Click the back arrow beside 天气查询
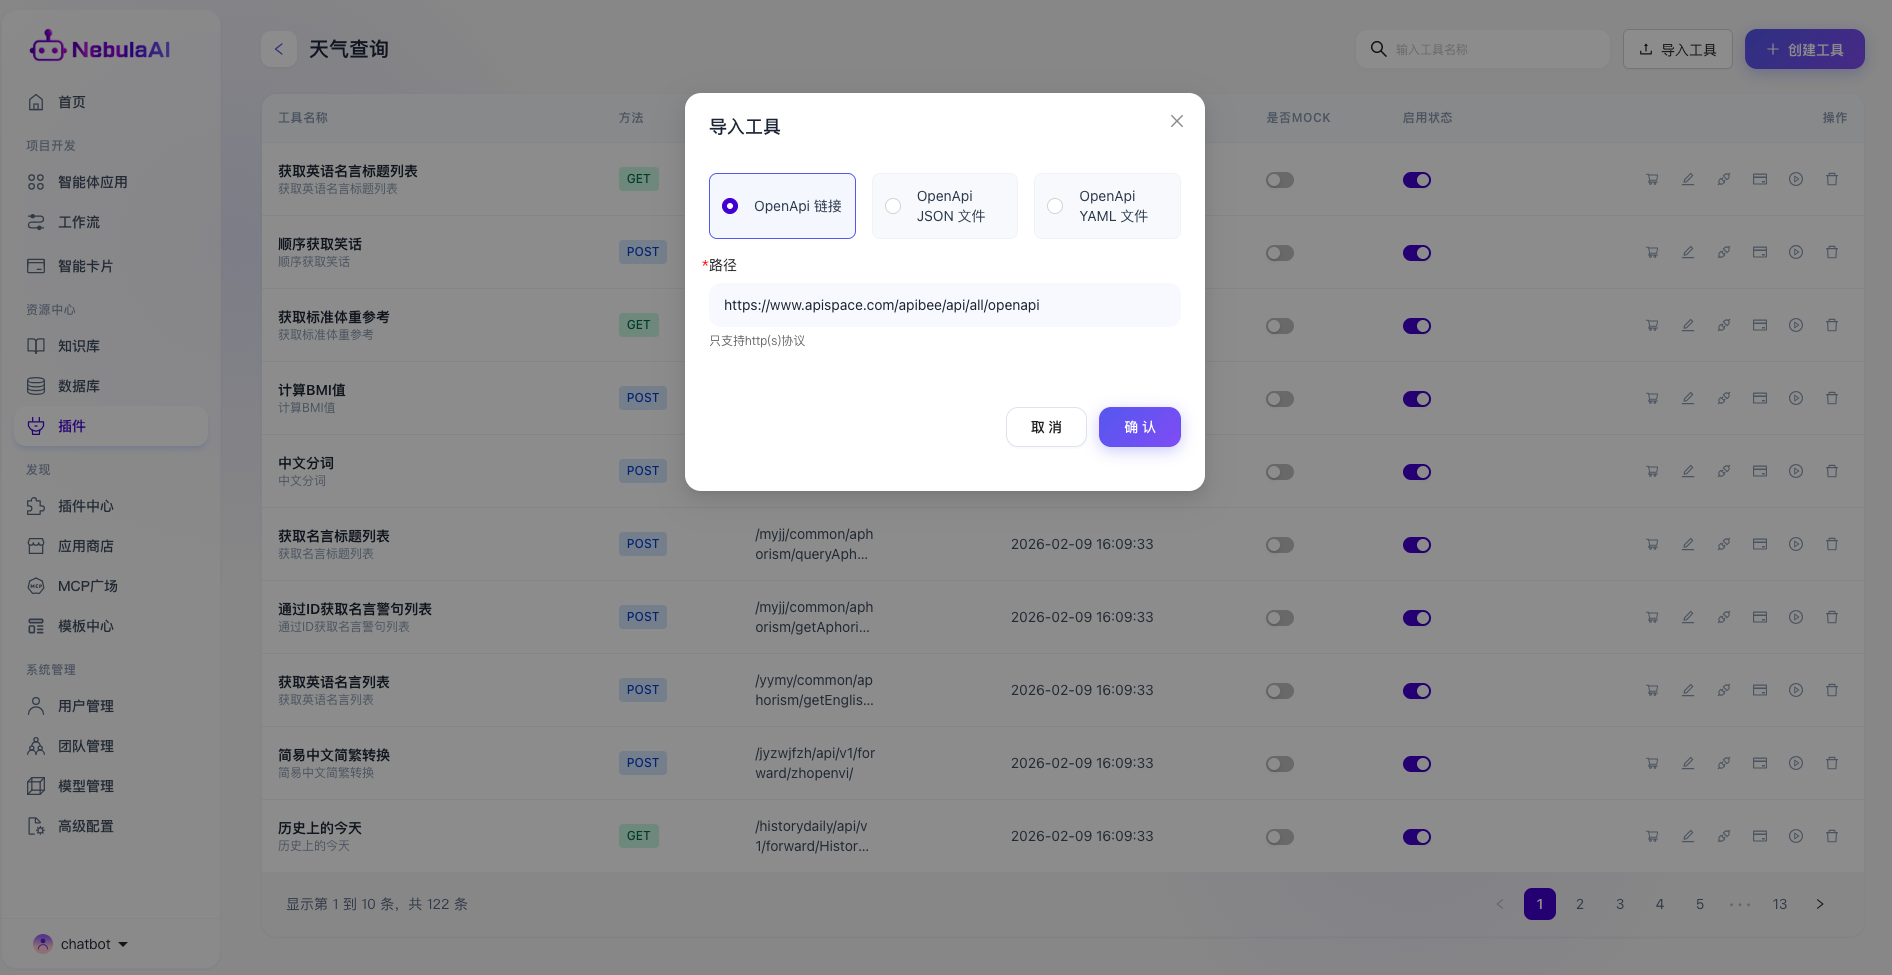This screenshot has height=975, width=1892. click(x=279, y=49)
